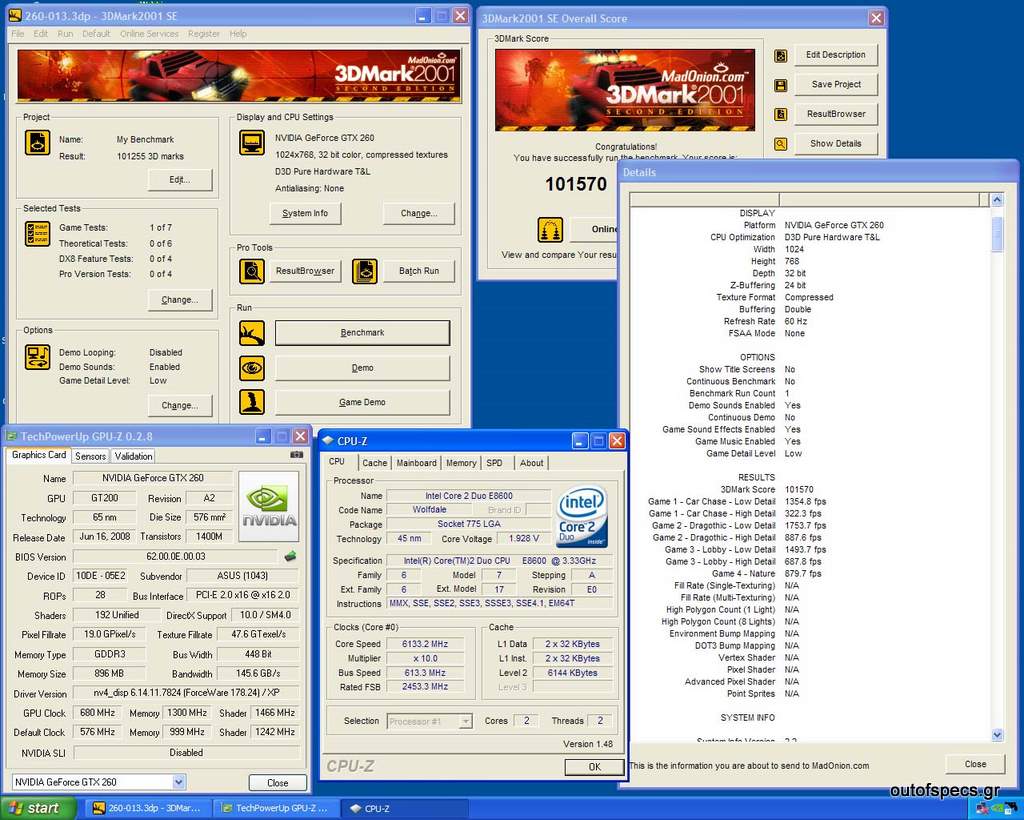Click the Details list scroll up arrow

[997, 200]
